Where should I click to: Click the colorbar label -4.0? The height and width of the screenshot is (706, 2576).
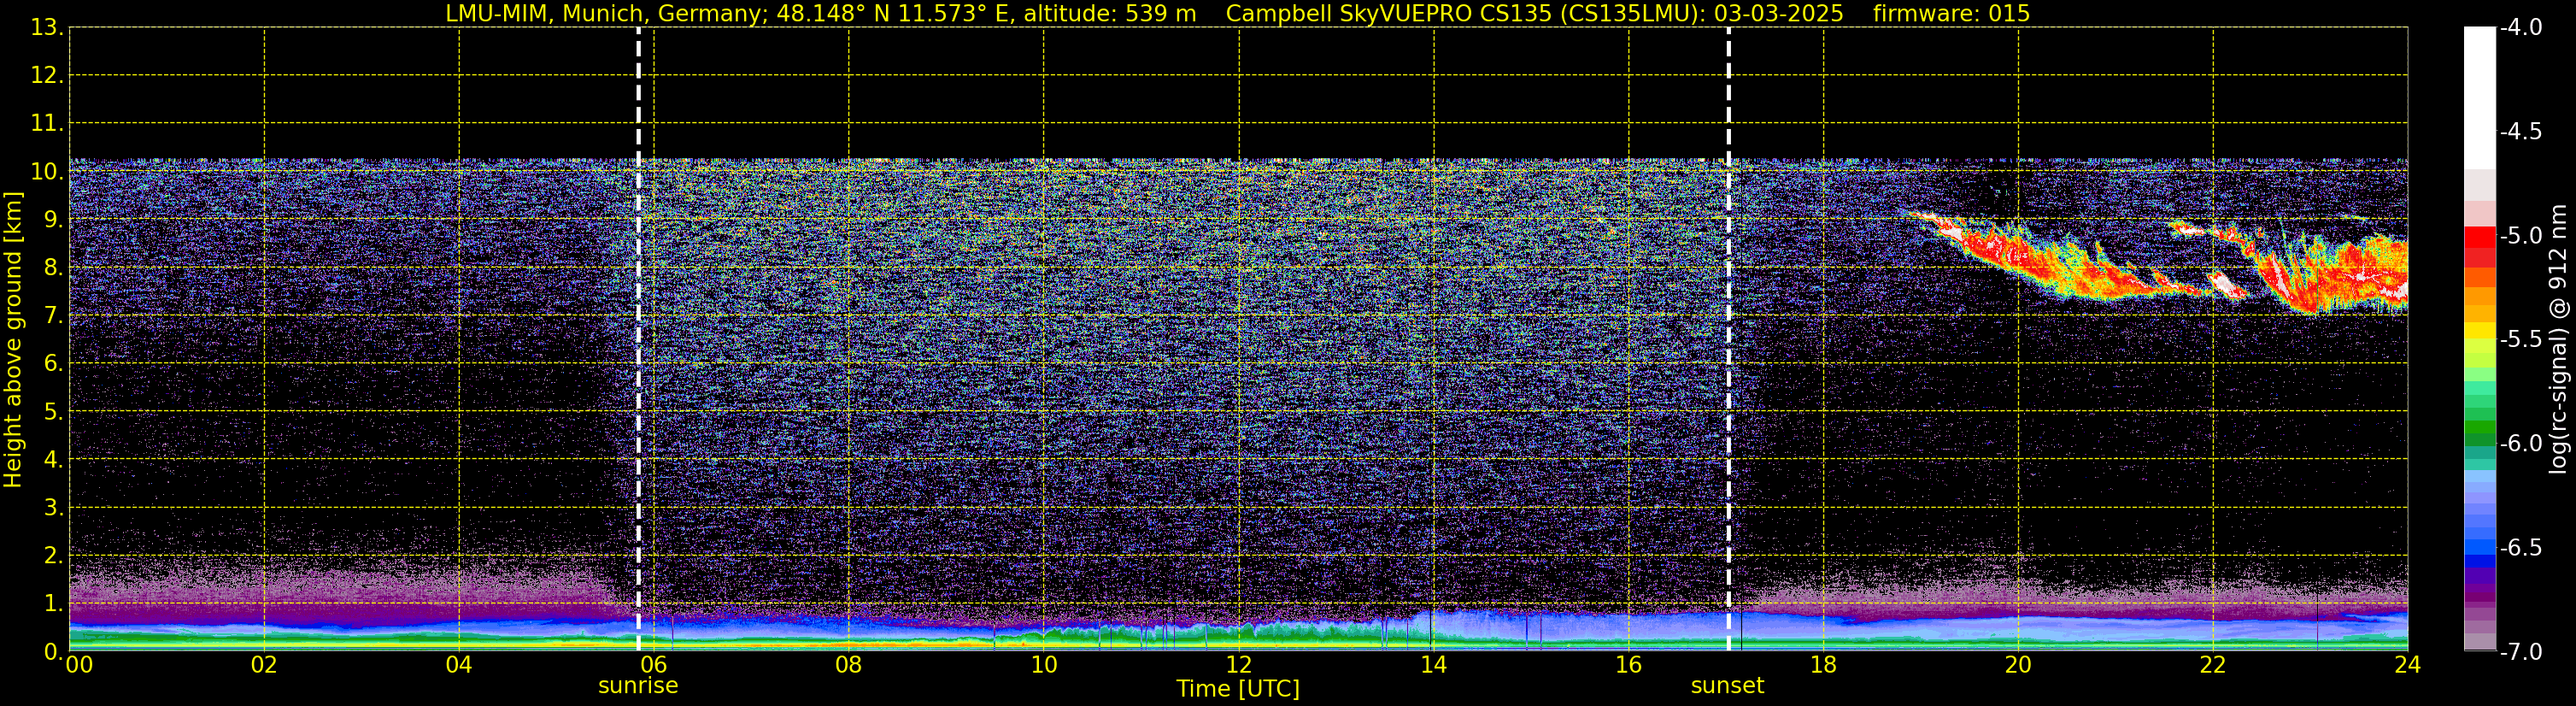[2520, 28]
